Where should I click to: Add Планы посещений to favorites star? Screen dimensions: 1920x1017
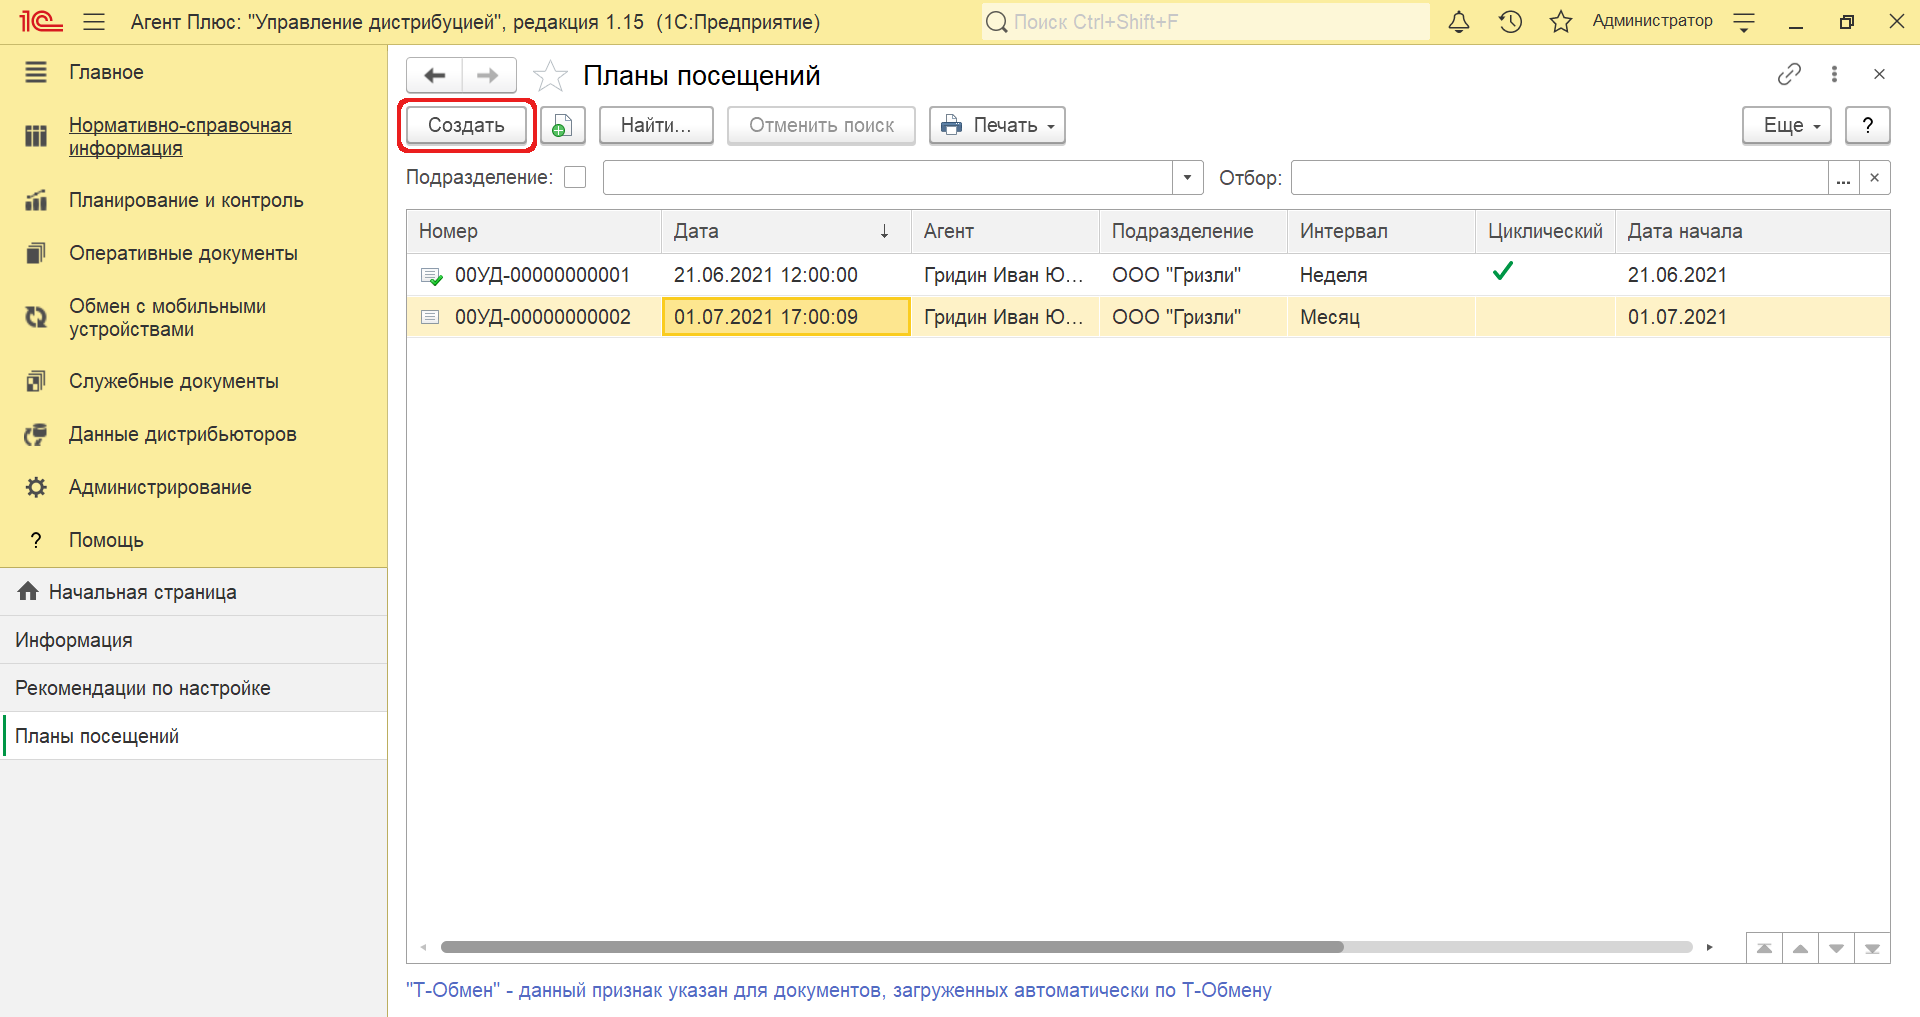tap(550, 76)
